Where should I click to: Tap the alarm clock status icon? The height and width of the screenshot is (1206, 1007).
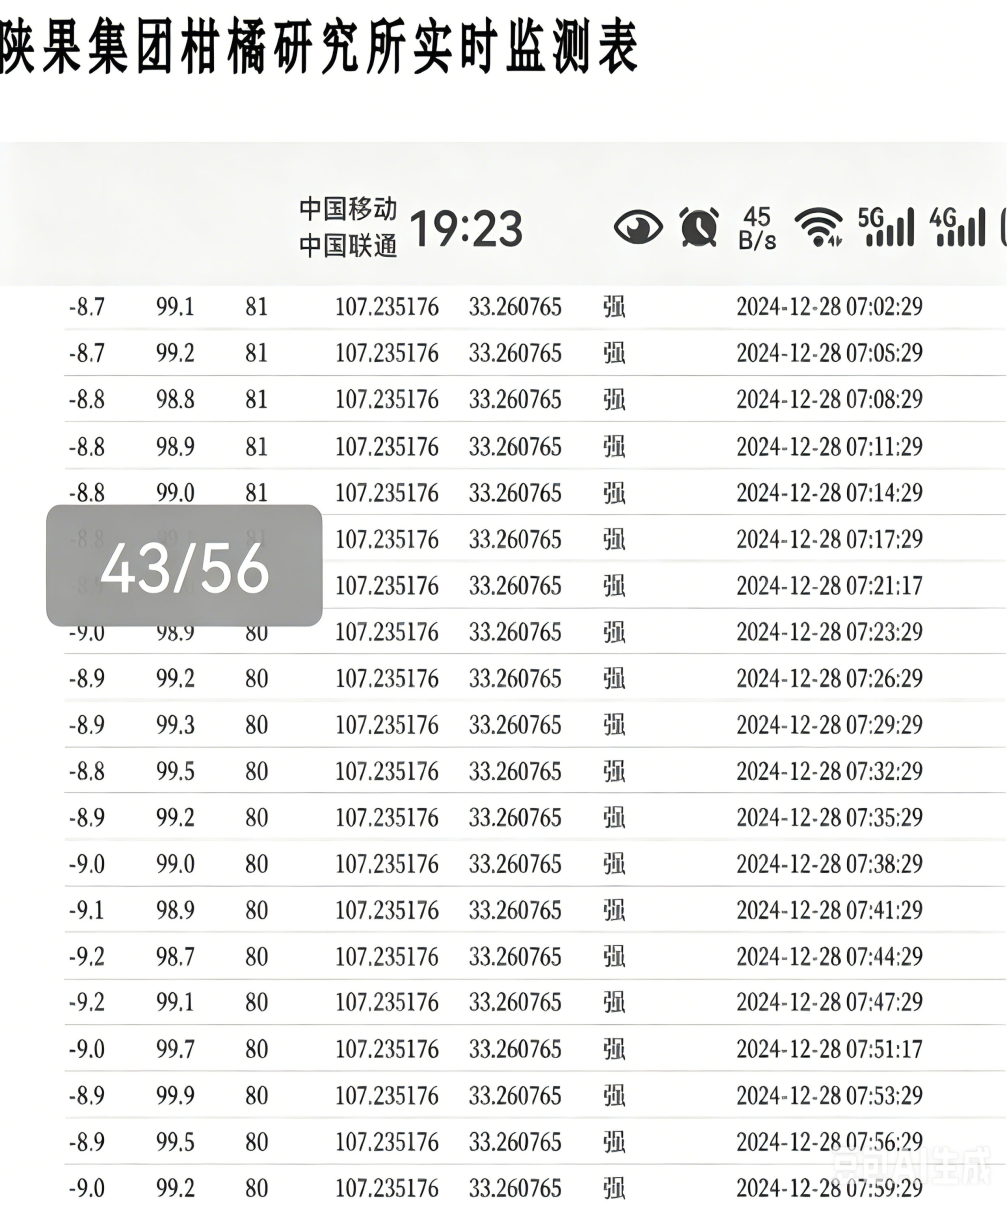(699, 227)
